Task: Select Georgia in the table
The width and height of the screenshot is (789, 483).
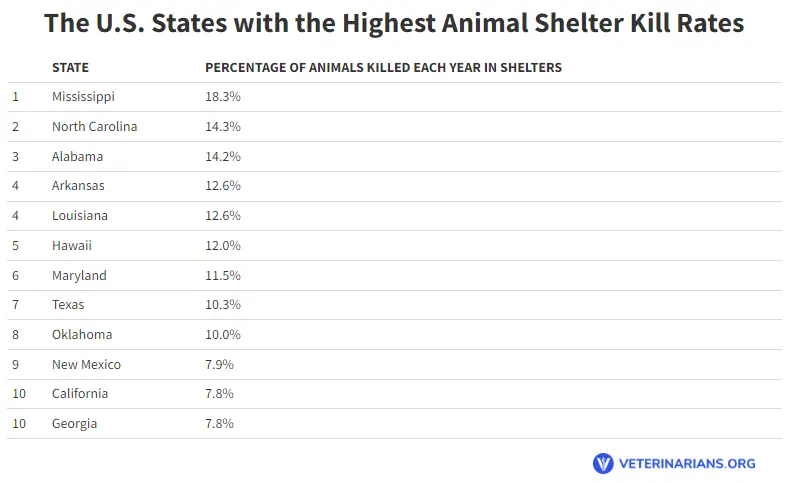Action: (75, 424)
